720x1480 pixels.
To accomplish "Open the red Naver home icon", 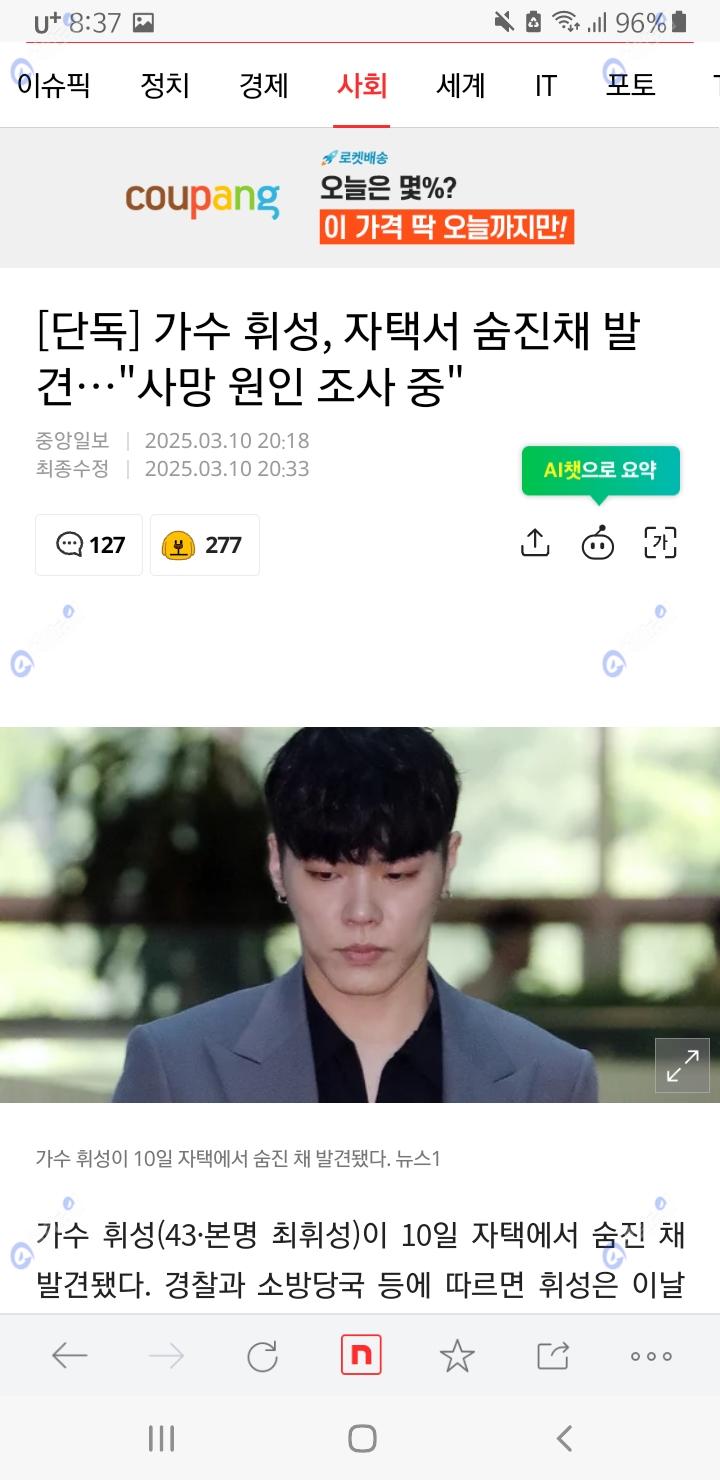I will coord(361,1355).
